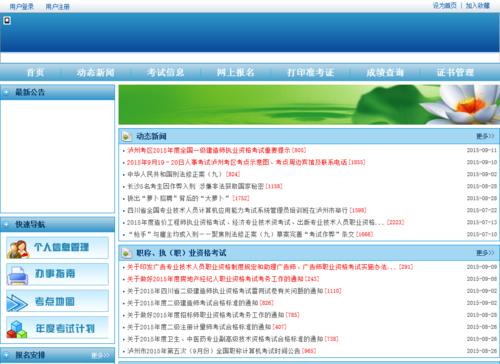The width and height of the screenshot is (500, 364).
Task: Click 更多>> in the 动态新闻 section
Action: 485,136
